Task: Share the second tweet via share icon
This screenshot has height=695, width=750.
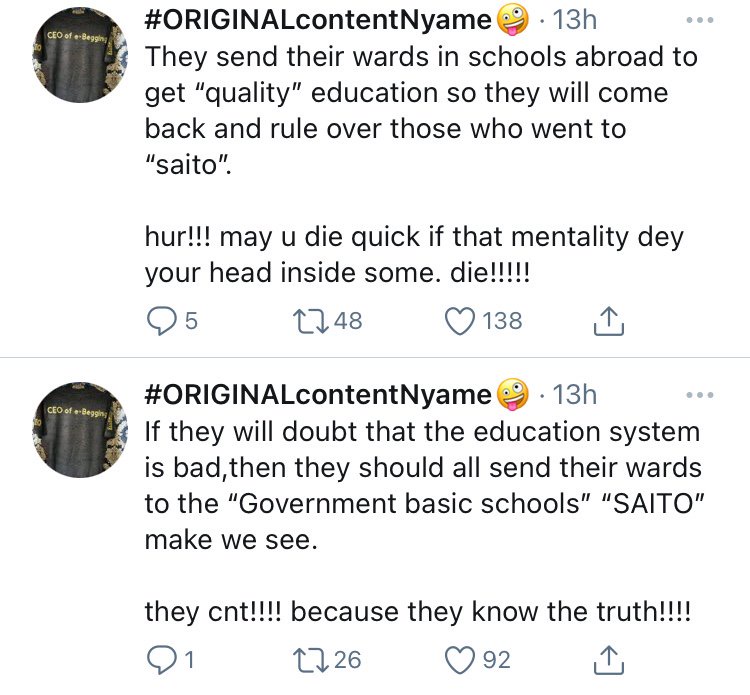Action: click(x=607, y=660)
